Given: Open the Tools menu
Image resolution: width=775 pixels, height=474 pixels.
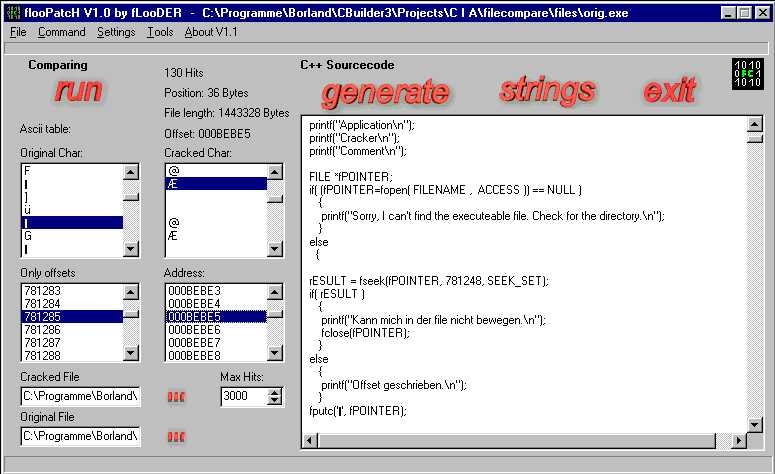Looking at the screenshot, I should click(159, 32).
